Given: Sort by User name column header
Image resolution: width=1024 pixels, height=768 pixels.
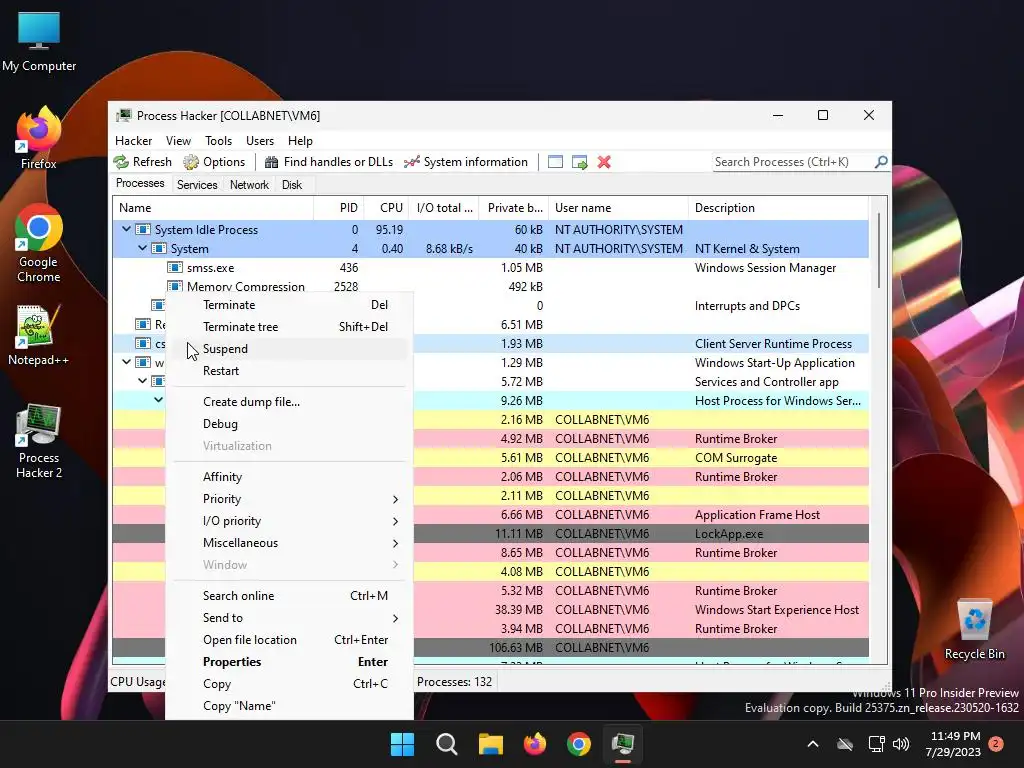Looking at the screenshot, I should point(618,208).
